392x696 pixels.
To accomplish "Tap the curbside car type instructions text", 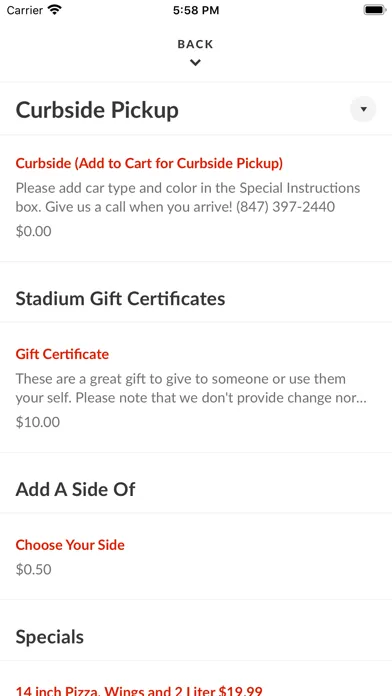I will [188, 197].
